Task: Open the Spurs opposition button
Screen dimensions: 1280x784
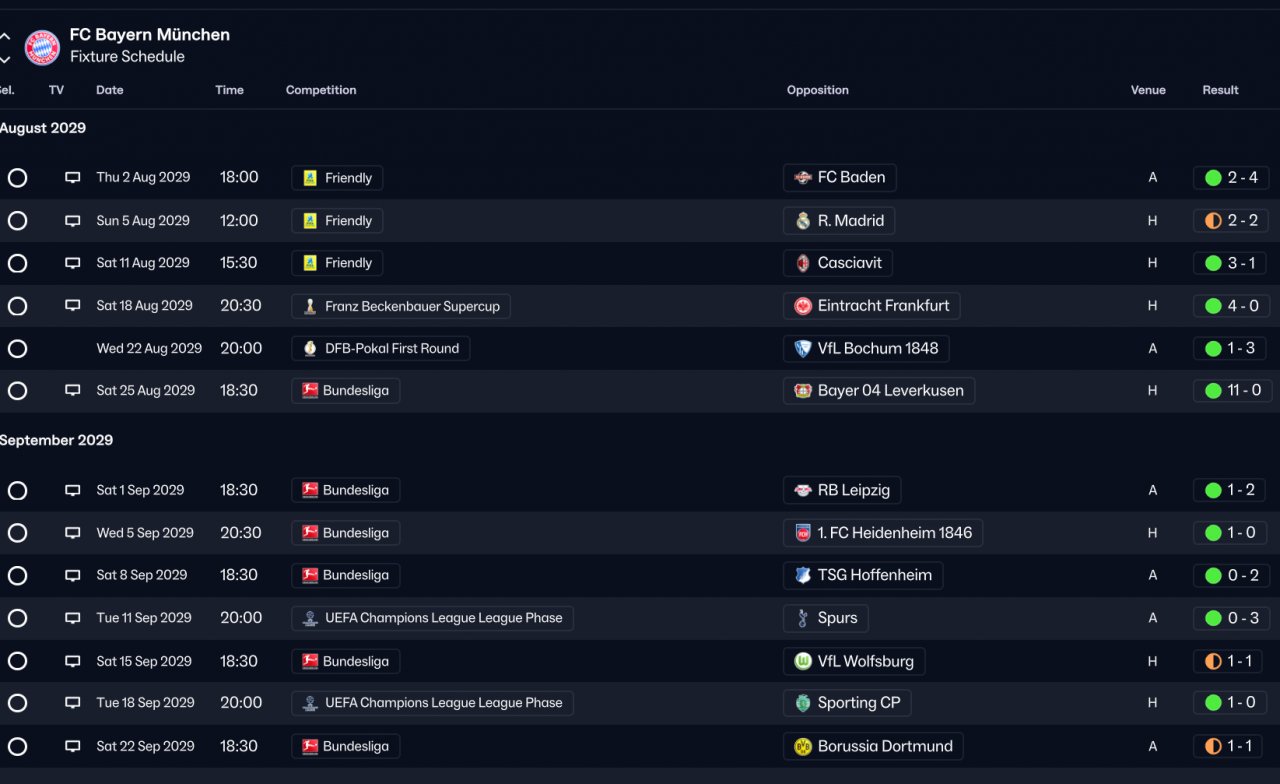Action: point(826,618)
